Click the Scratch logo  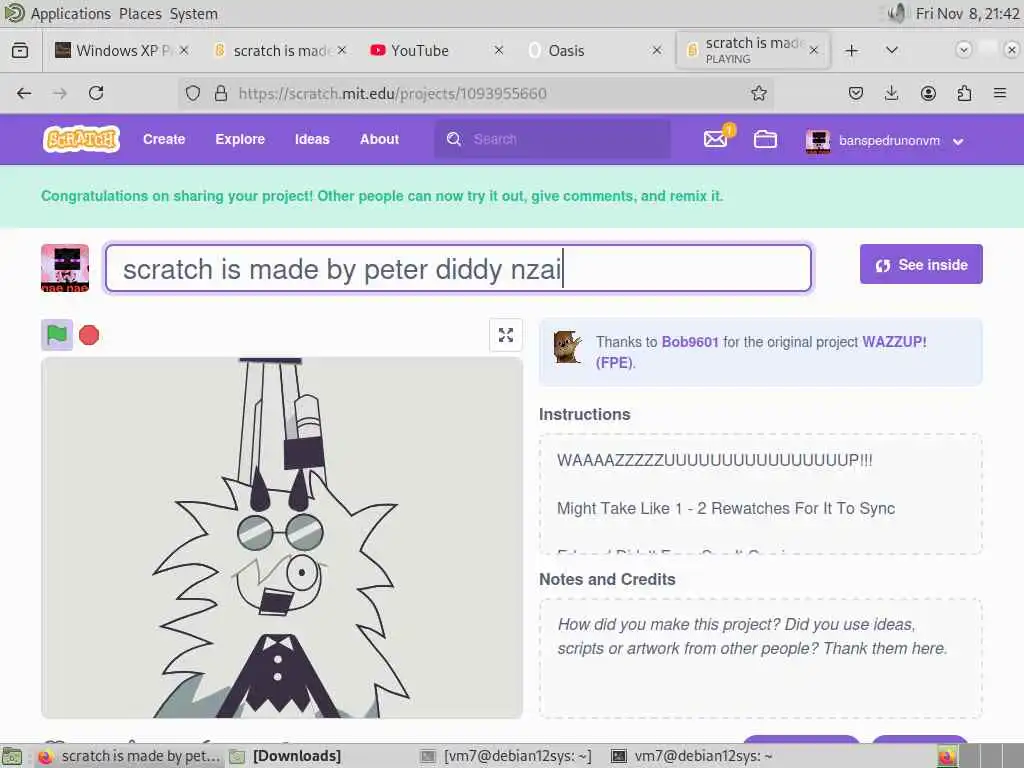[82, 139]
